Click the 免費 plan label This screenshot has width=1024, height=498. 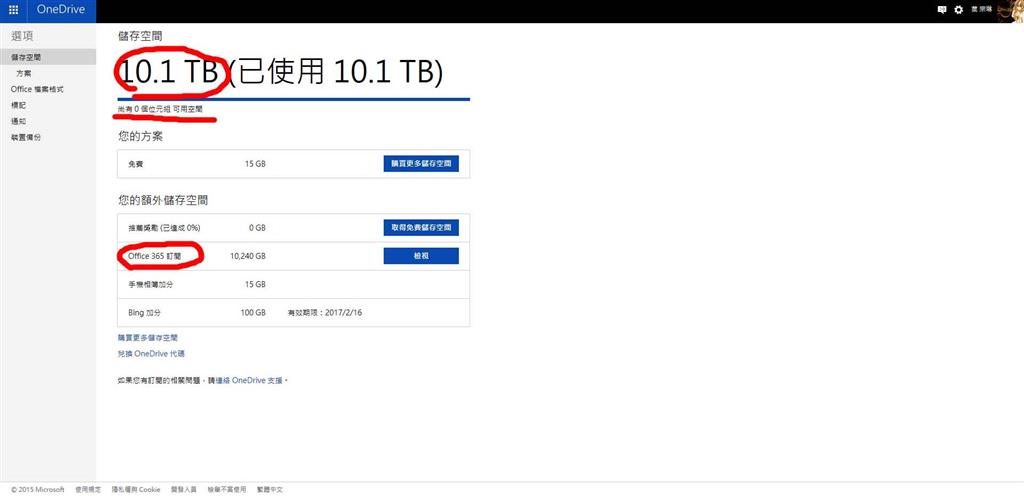coord(136,164)
